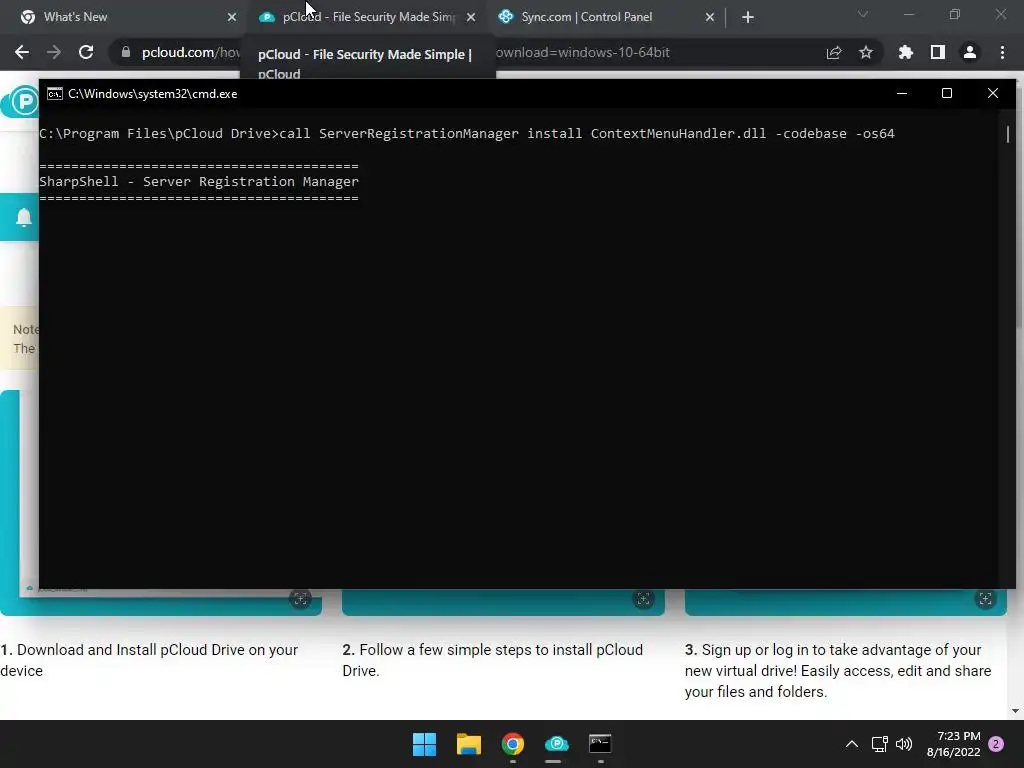Minimize the cmd.exe window

coord(902,93)
